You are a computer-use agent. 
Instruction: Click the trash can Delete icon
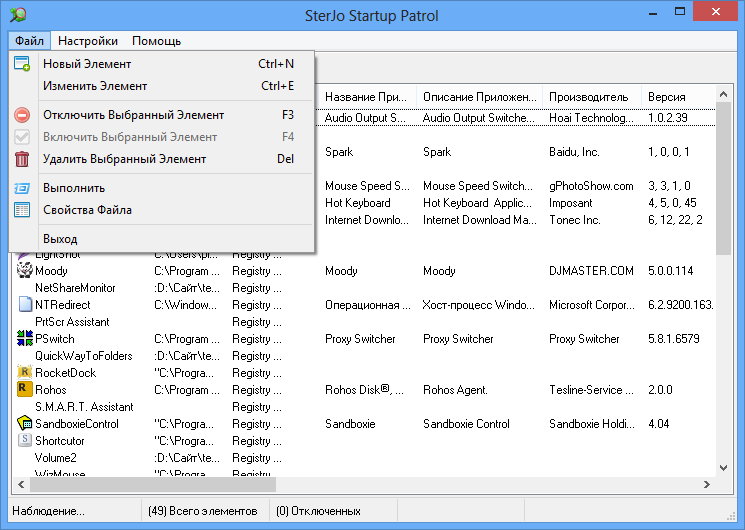coord(22,159)
